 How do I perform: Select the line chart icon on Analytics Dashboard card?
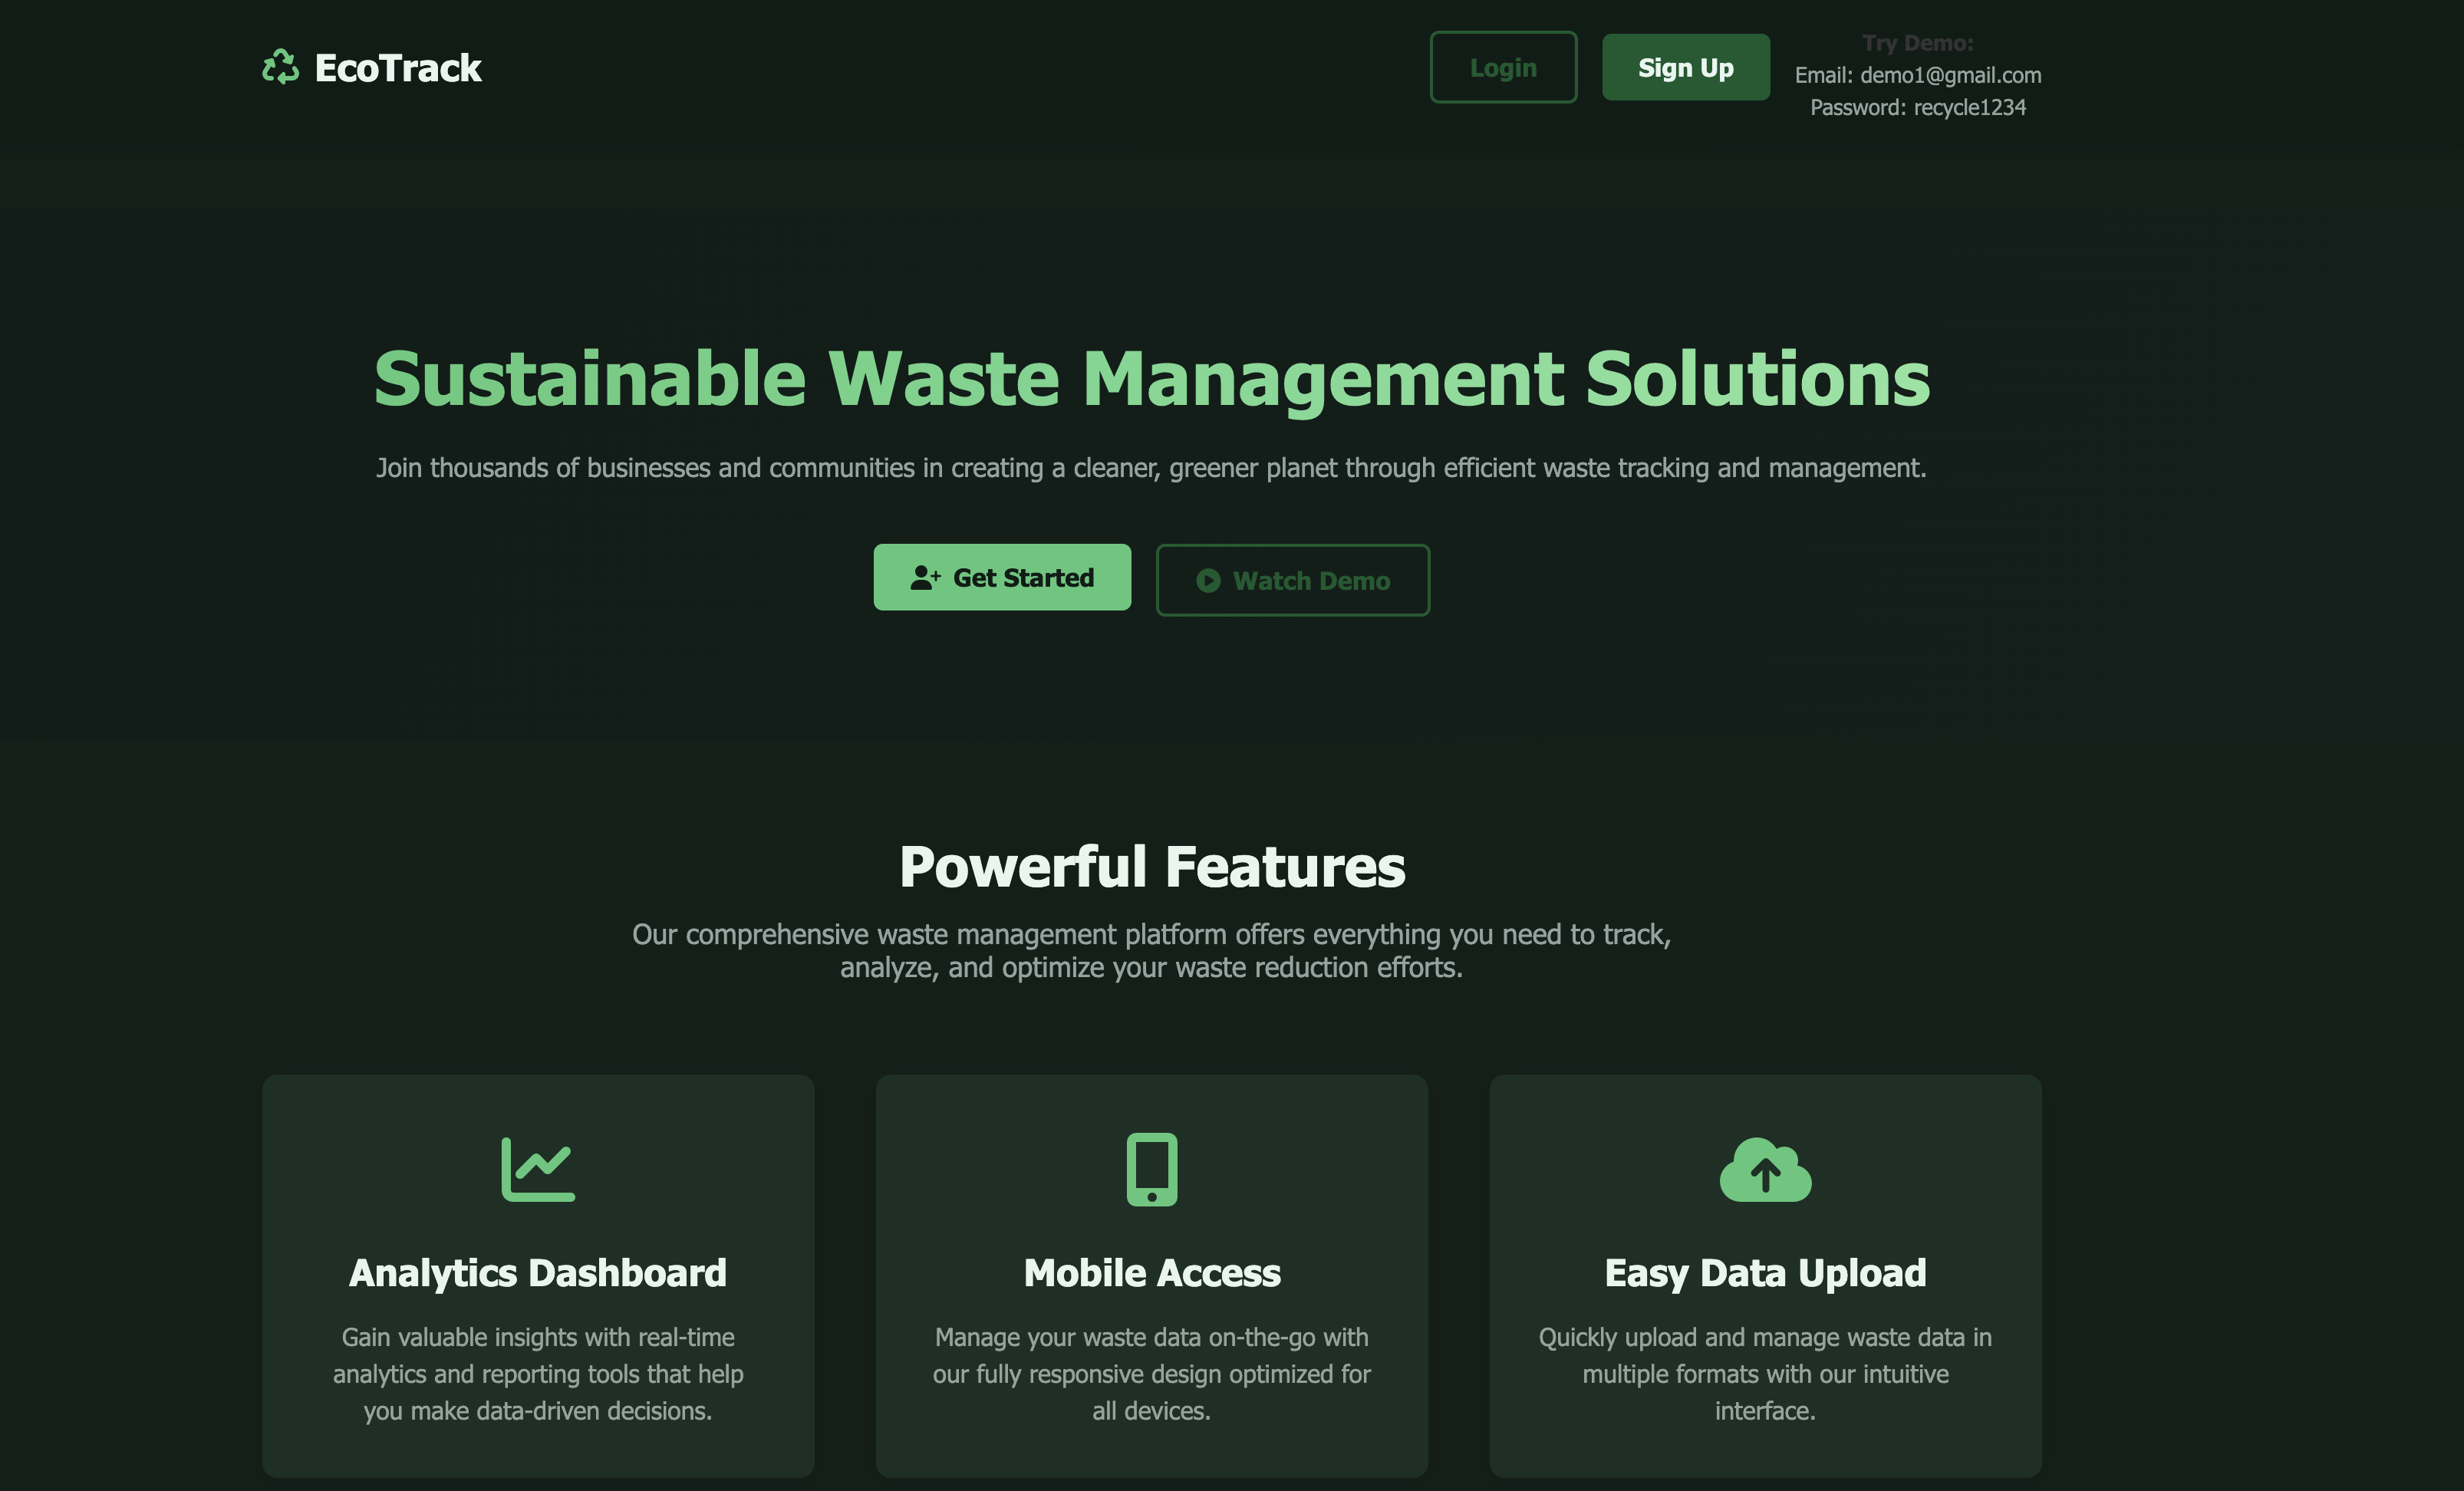tap(537, 1168)
